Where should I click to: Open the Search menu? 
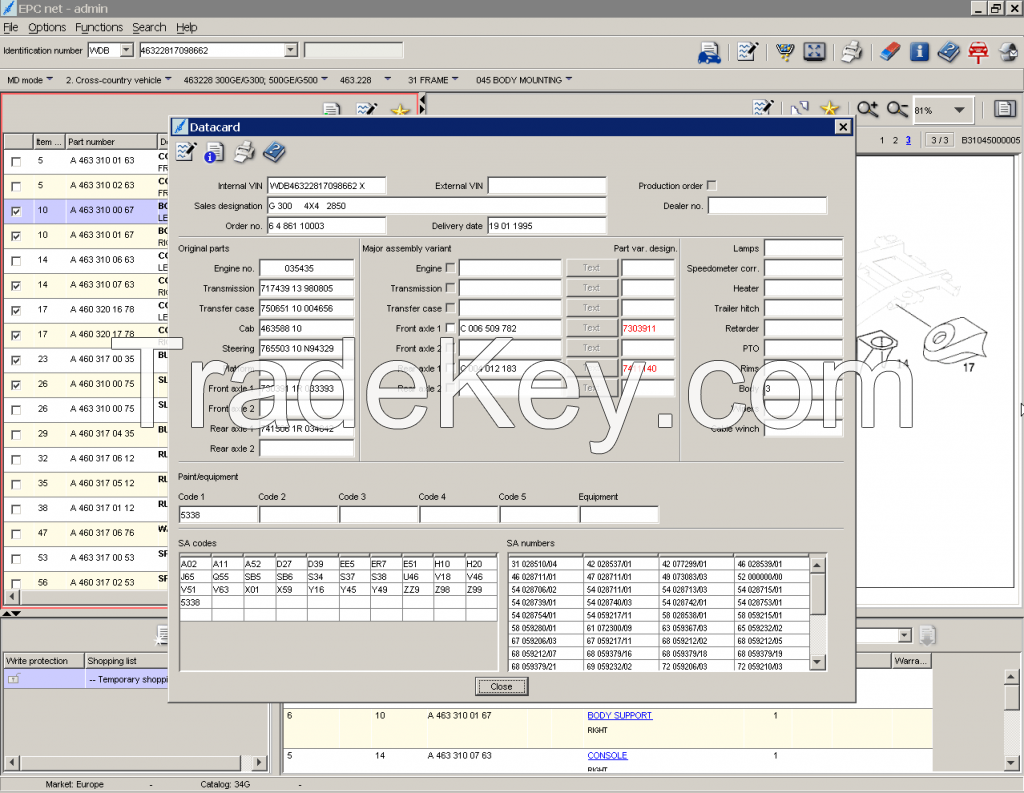[x=149, y=27]
